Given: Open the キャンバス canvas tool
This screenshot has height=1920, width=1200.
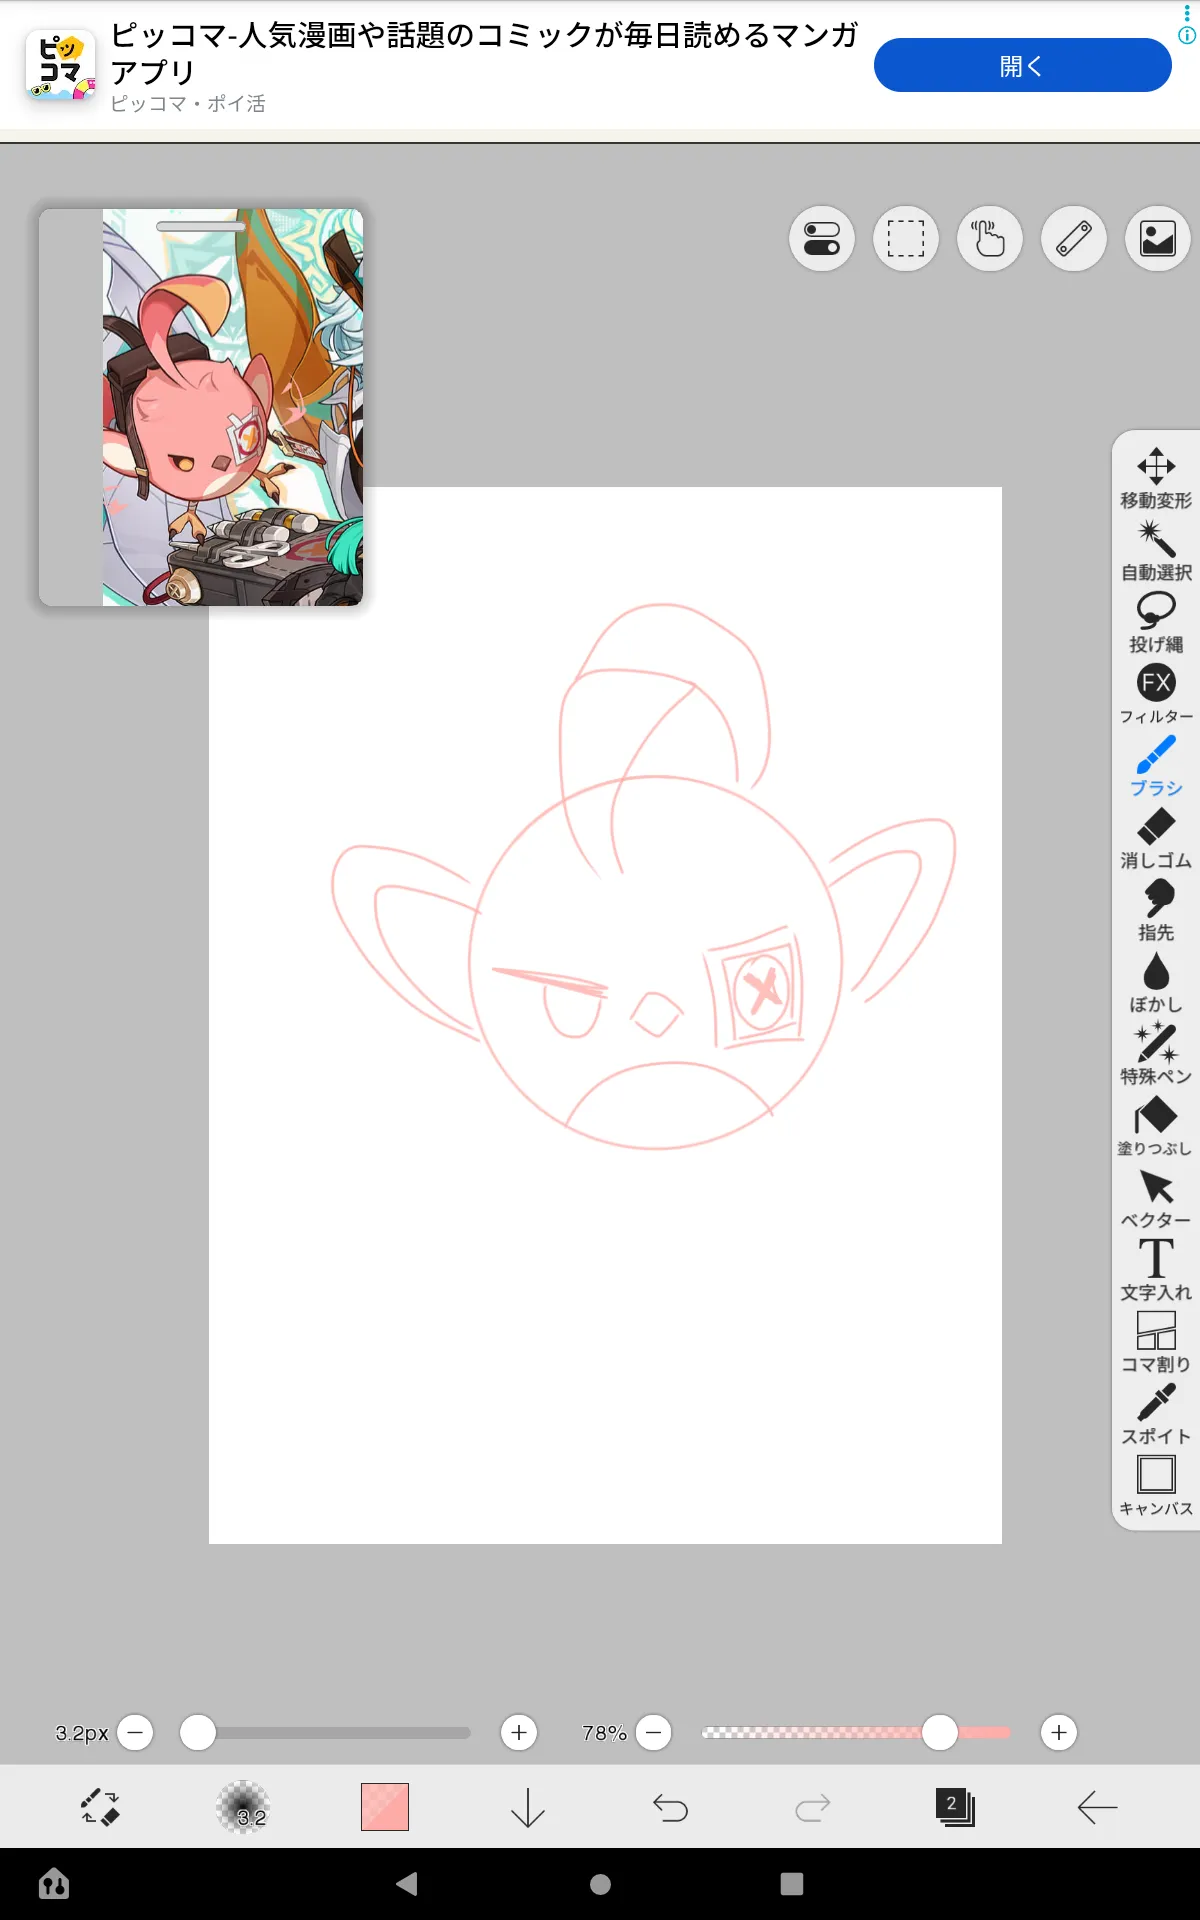Looking at the screenshot, I should [x=1156, y=1486].
